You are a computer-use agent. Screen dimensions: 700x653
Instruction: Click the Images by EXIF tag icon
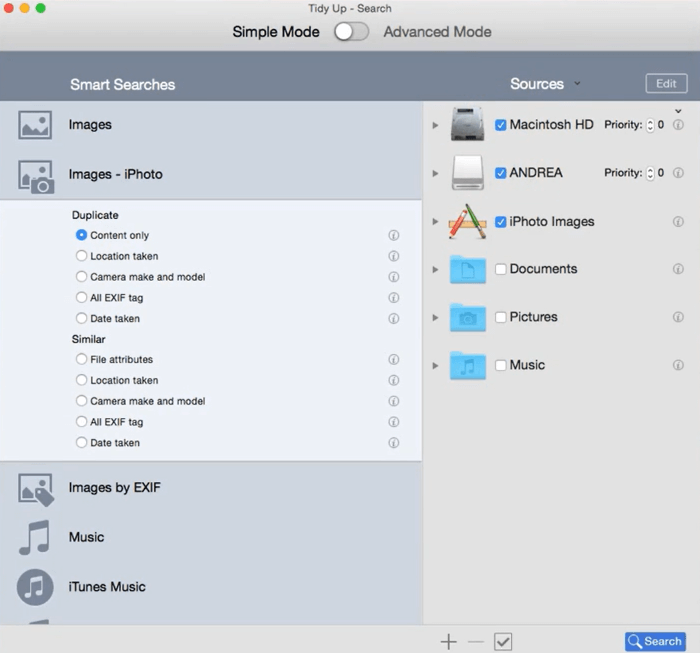36,490
